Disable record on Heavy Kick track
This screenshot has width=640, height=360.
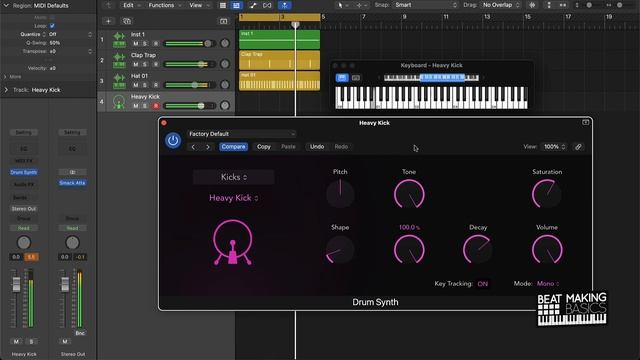(x=156, y=106)
